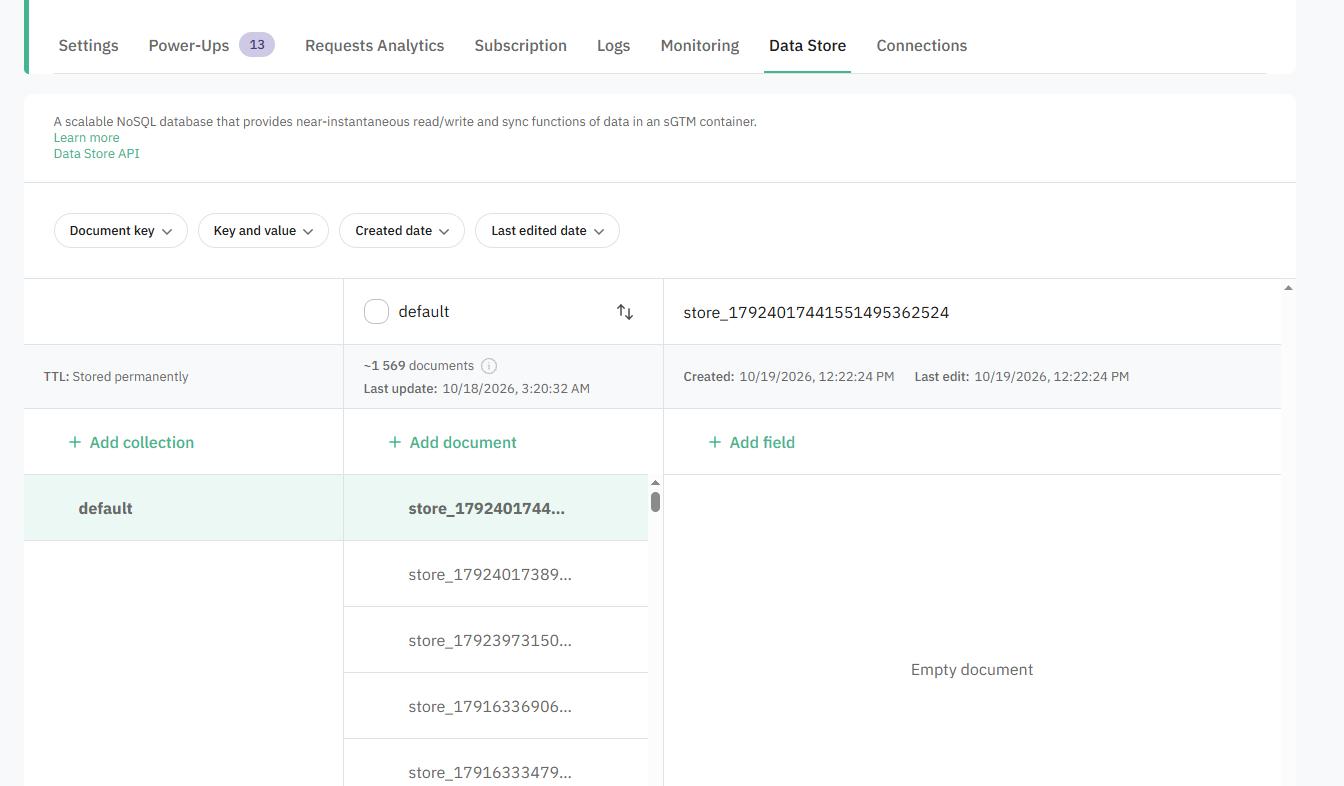Select document store_17924017389...
Image resolution: width=1344 pixels, height=786 pixels.
tap(496, 574)
